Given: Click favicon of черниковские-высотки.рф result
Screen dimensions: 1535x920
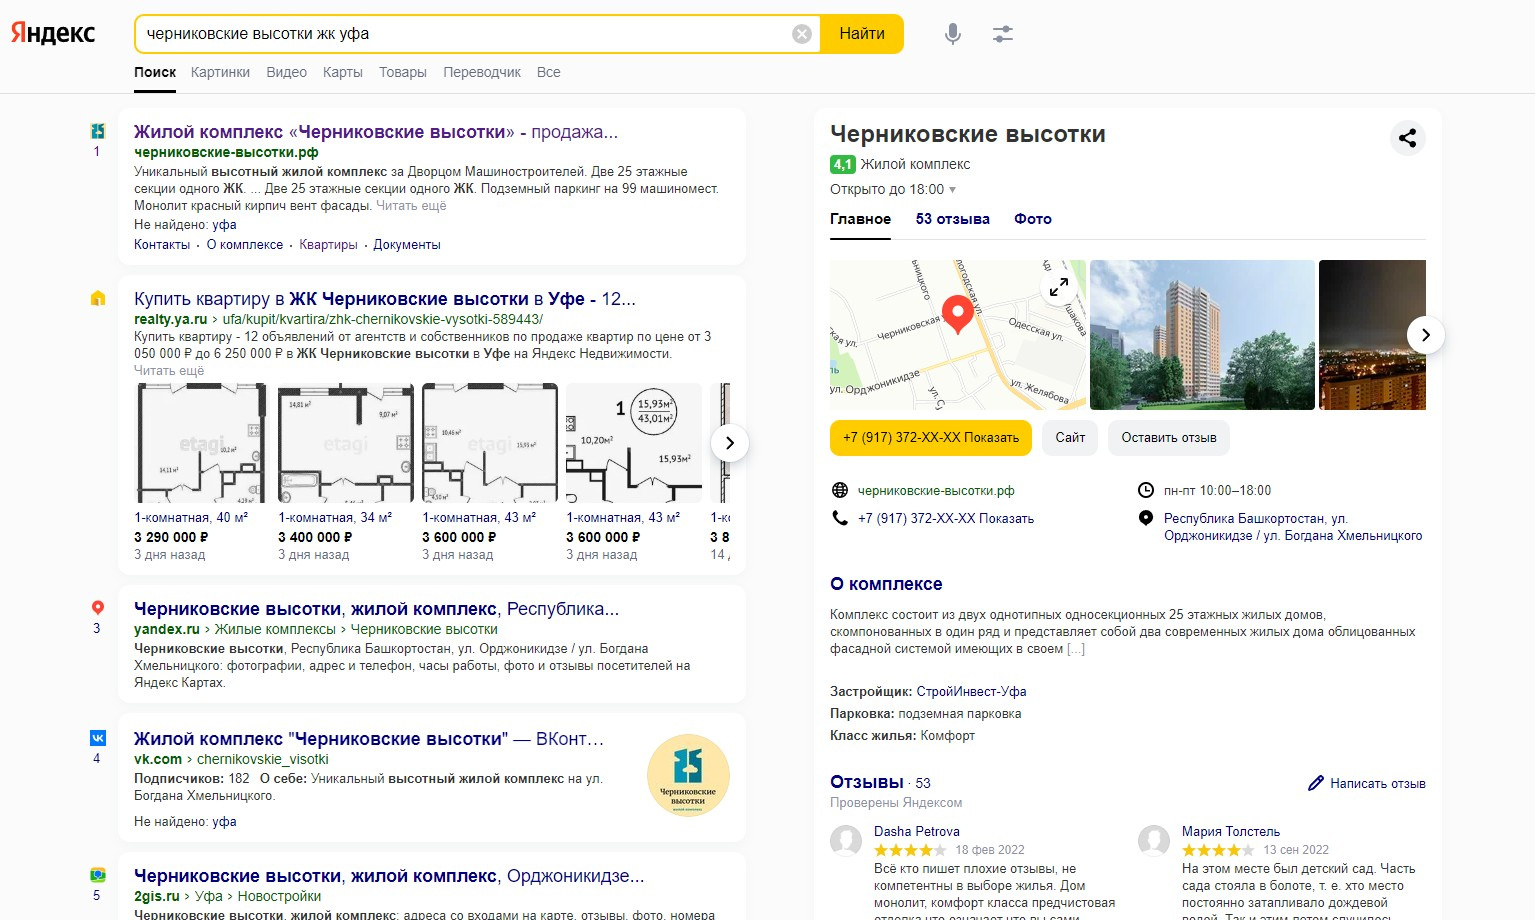Looking at the screenshot, I should (x=97, y=131).
